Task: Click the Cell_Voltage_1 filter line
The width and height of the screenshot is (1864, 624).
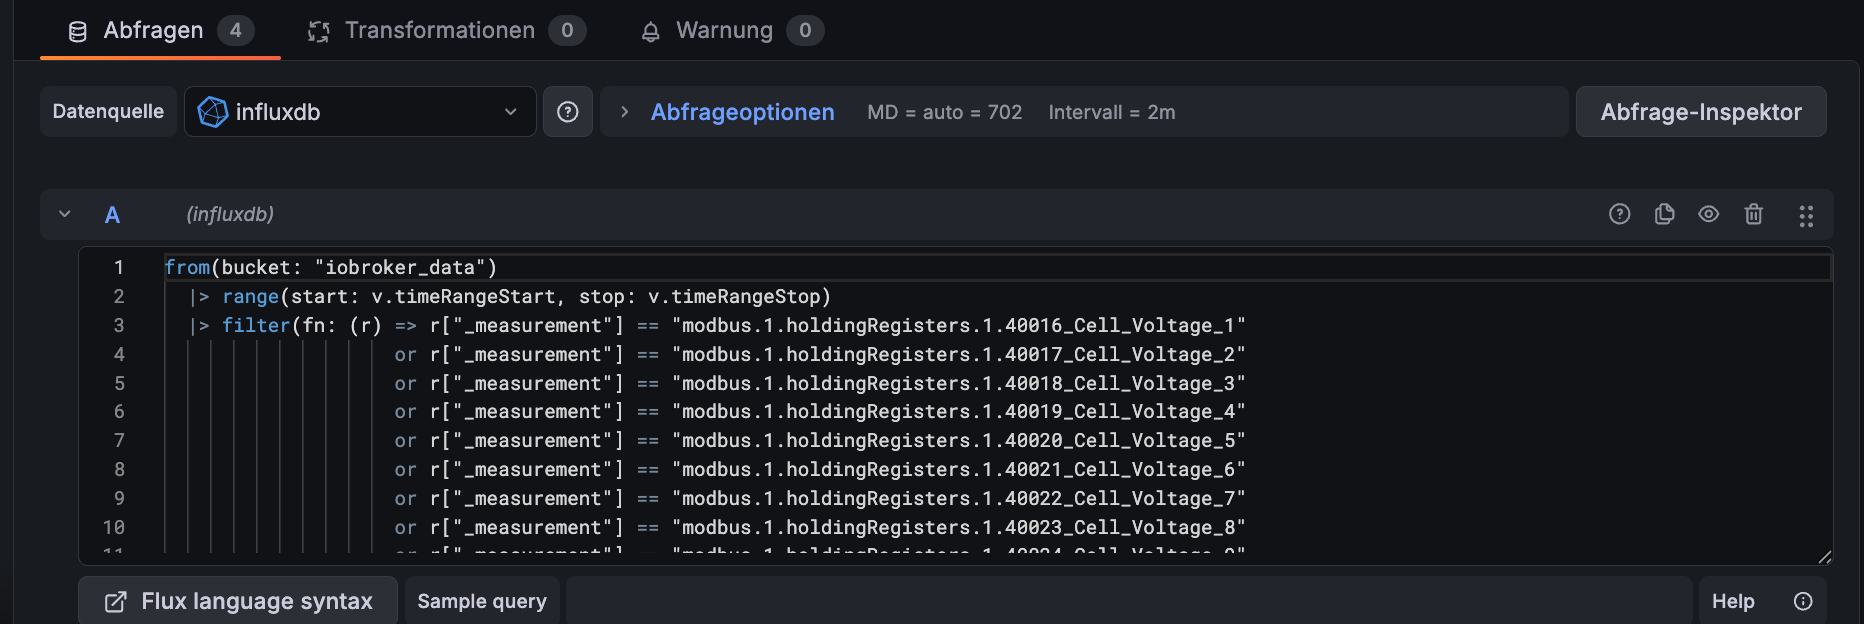Action: pyautogui.click(x=717, y=325)
